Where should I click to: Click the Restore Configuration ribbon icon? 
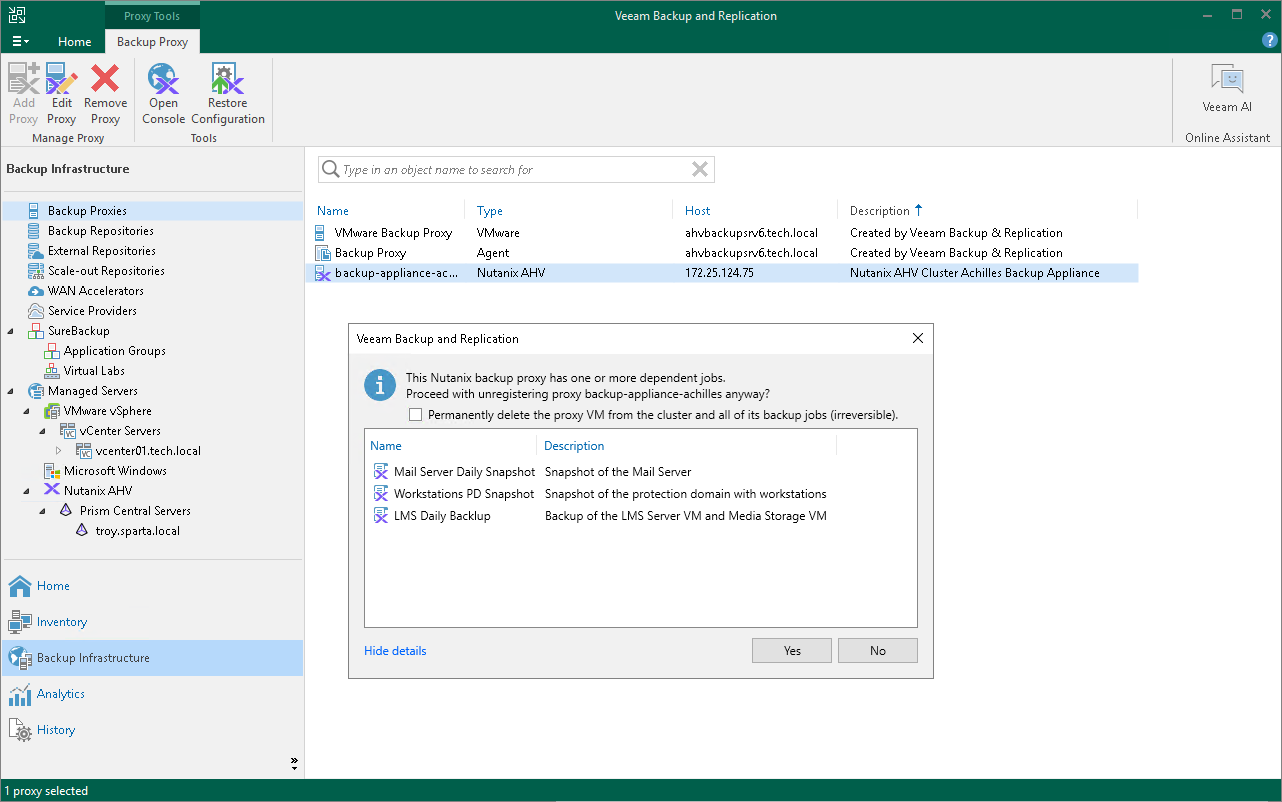(x=227, y=78)
